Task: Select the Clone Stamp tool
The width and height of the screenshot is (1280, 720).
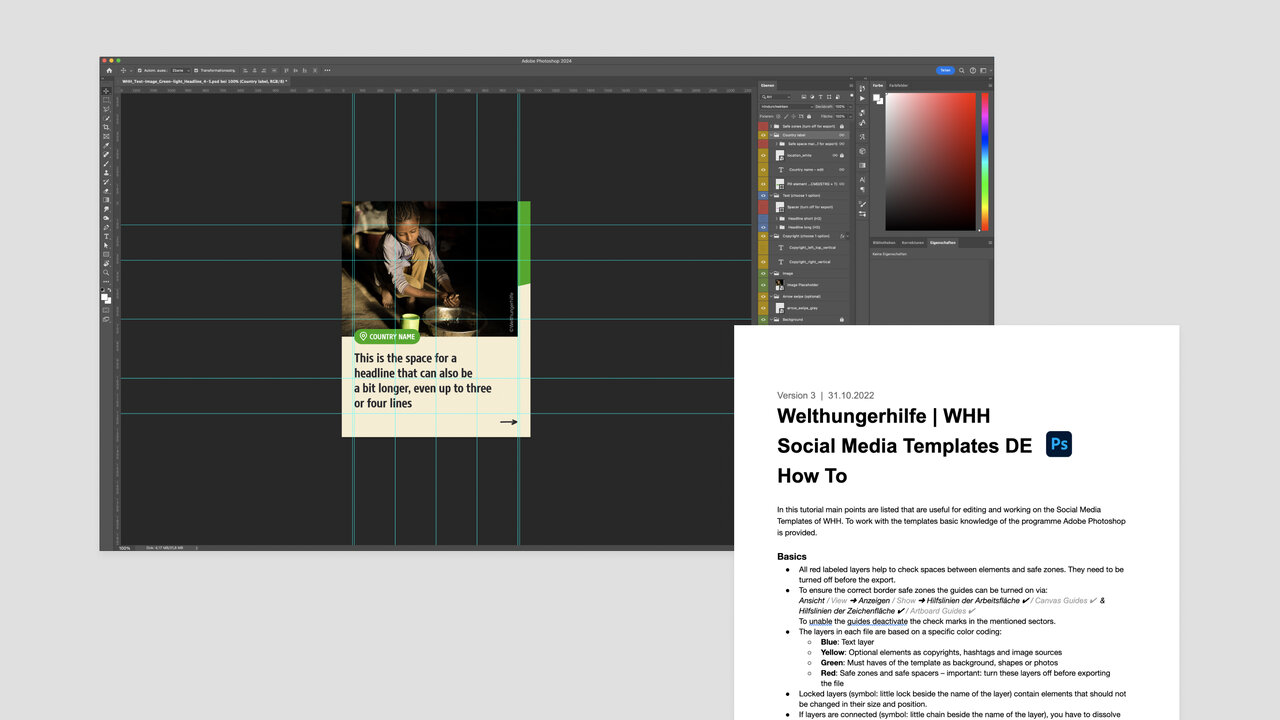Action: point(106,173)
